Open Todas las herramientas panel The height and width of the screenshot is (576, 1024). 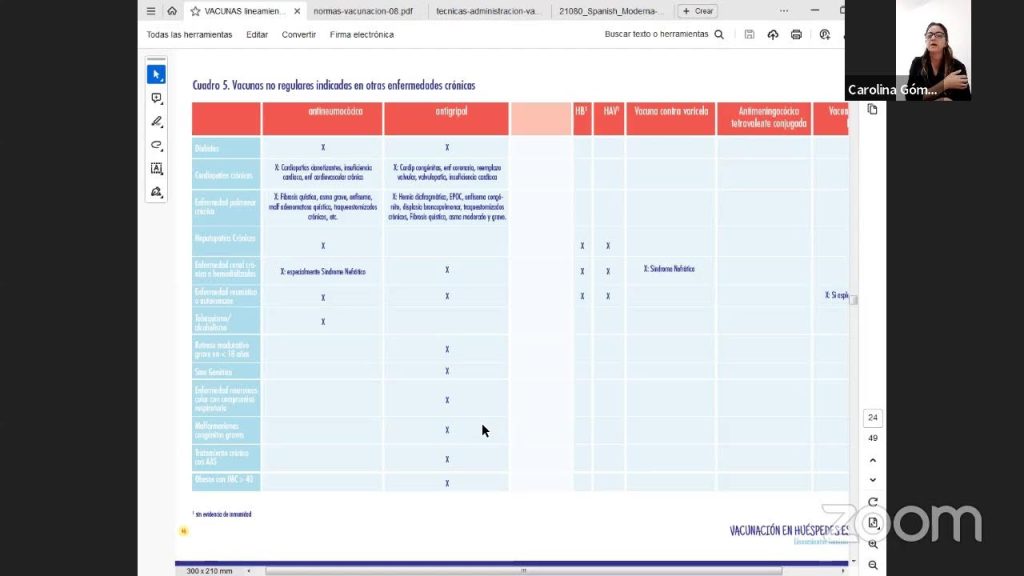(189, 34)
